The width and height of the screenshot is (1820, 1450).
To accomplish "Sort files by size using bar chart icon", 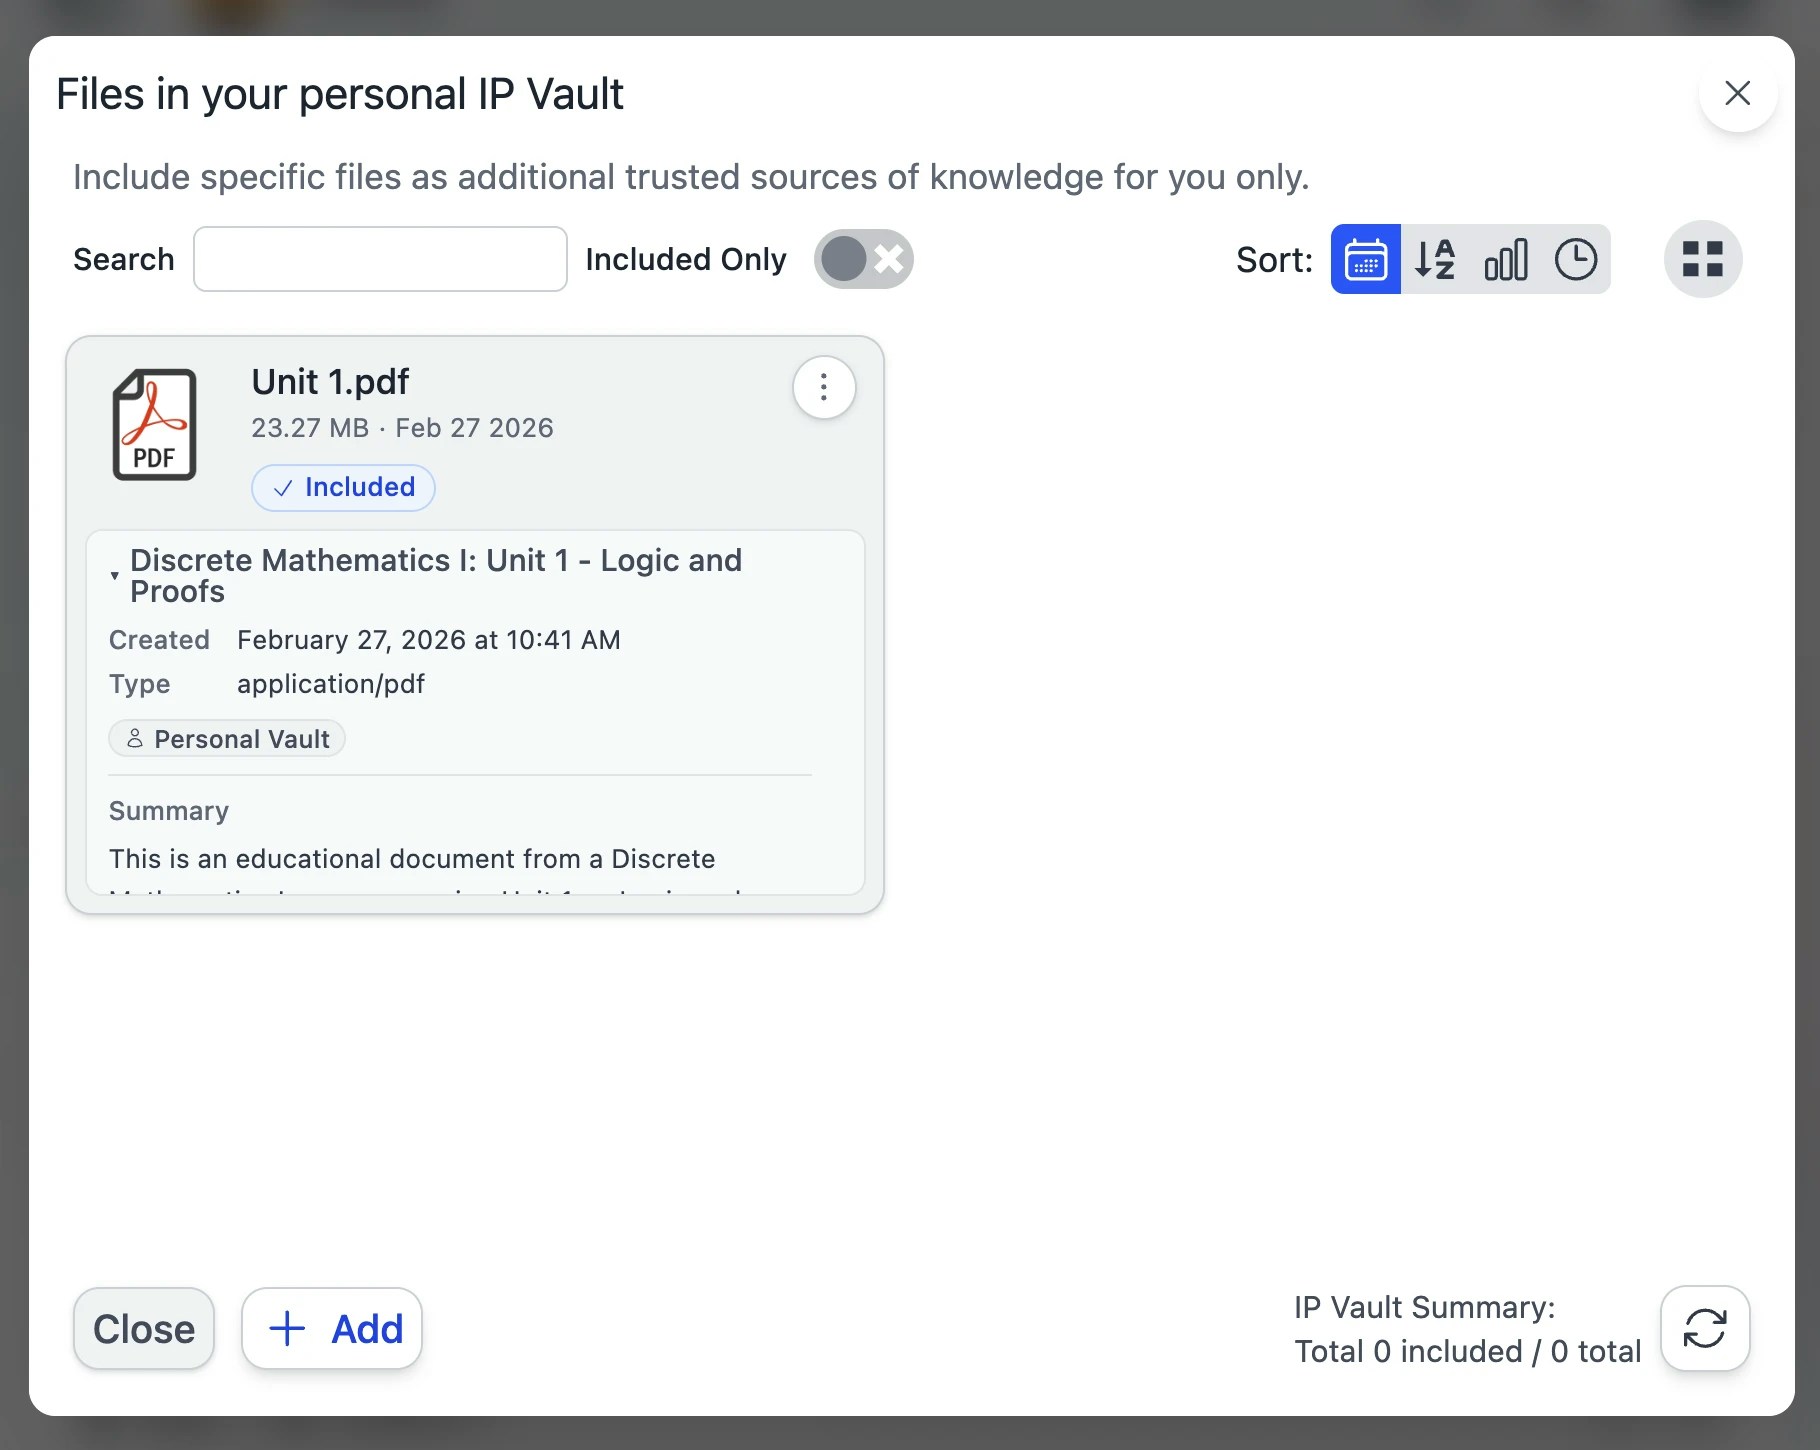I will pyautogui.click(x=1506, y=259).
